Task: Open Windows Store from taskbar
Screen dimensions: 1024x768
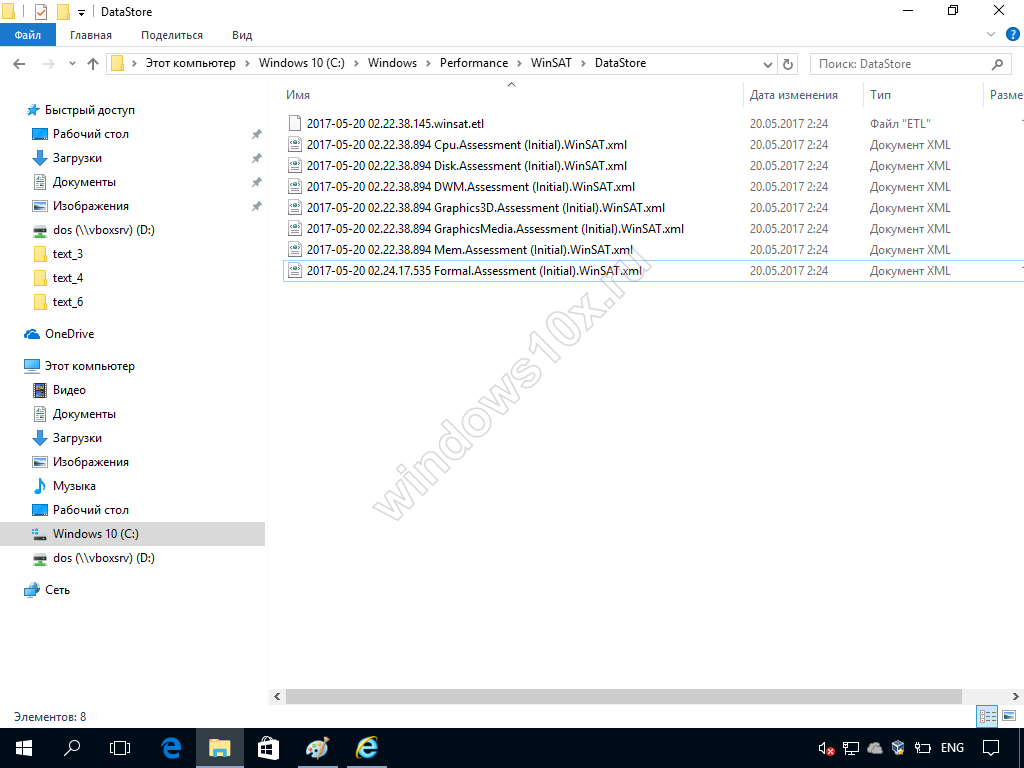Action: tap(268, 748)
